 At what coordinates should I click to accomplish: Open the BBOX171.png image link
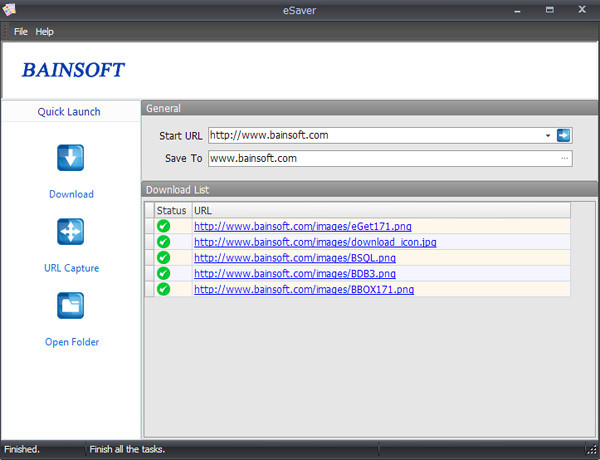click(x=304, y=289)
